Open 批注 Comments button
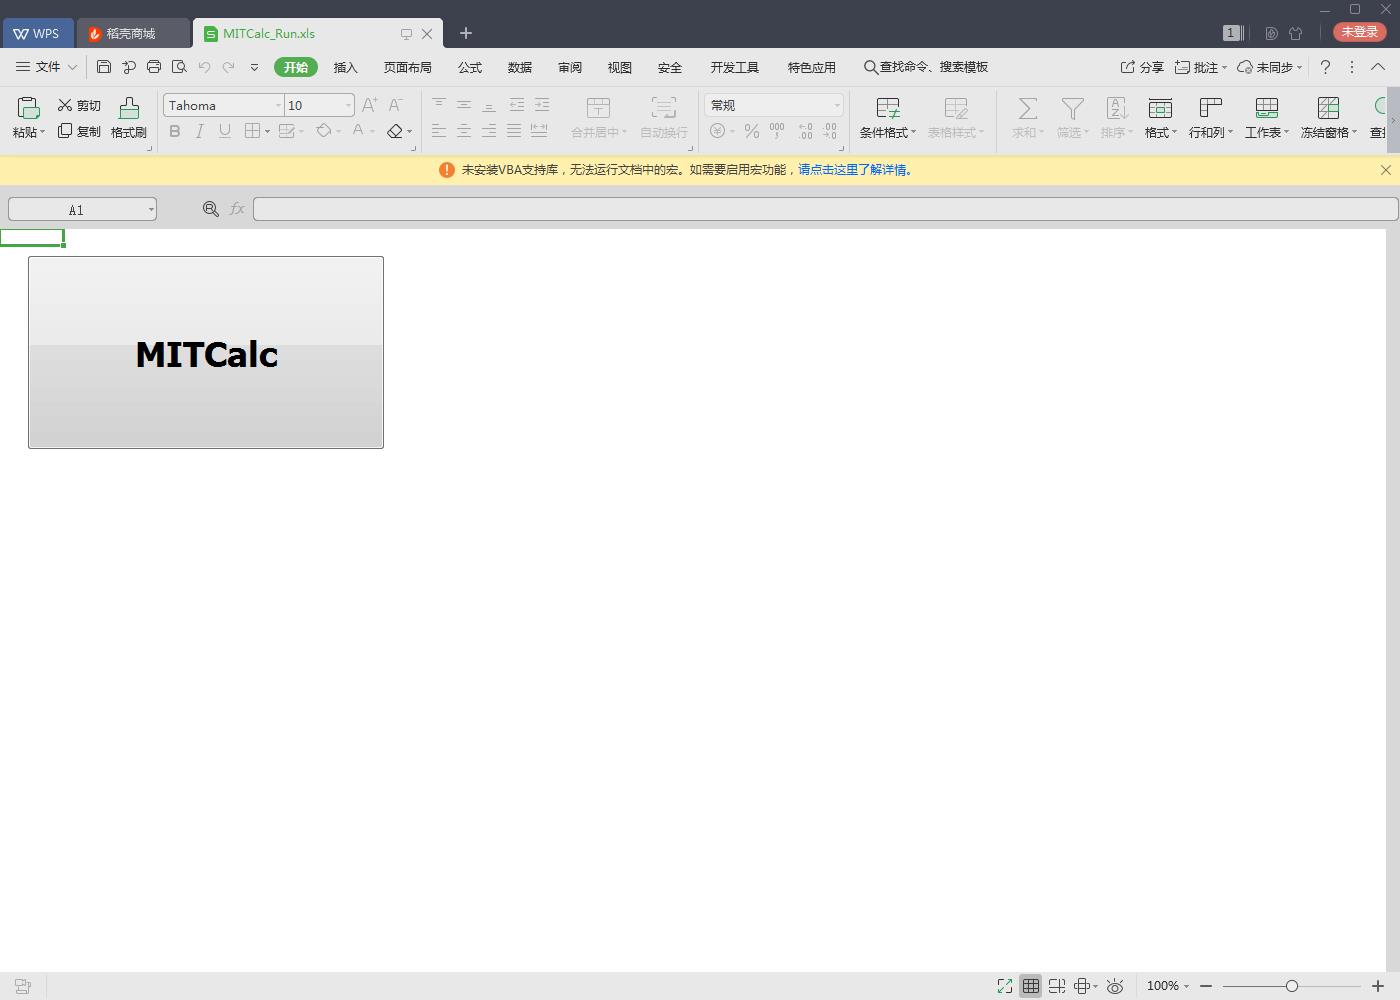 (1200, 67)
